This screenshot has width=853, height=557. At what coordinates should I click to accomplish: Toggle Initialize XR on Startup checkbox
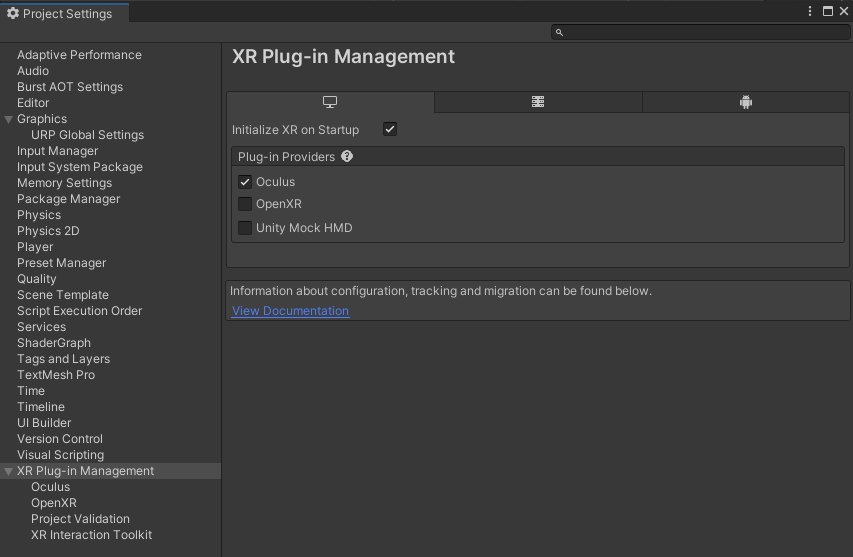point(390,130)
